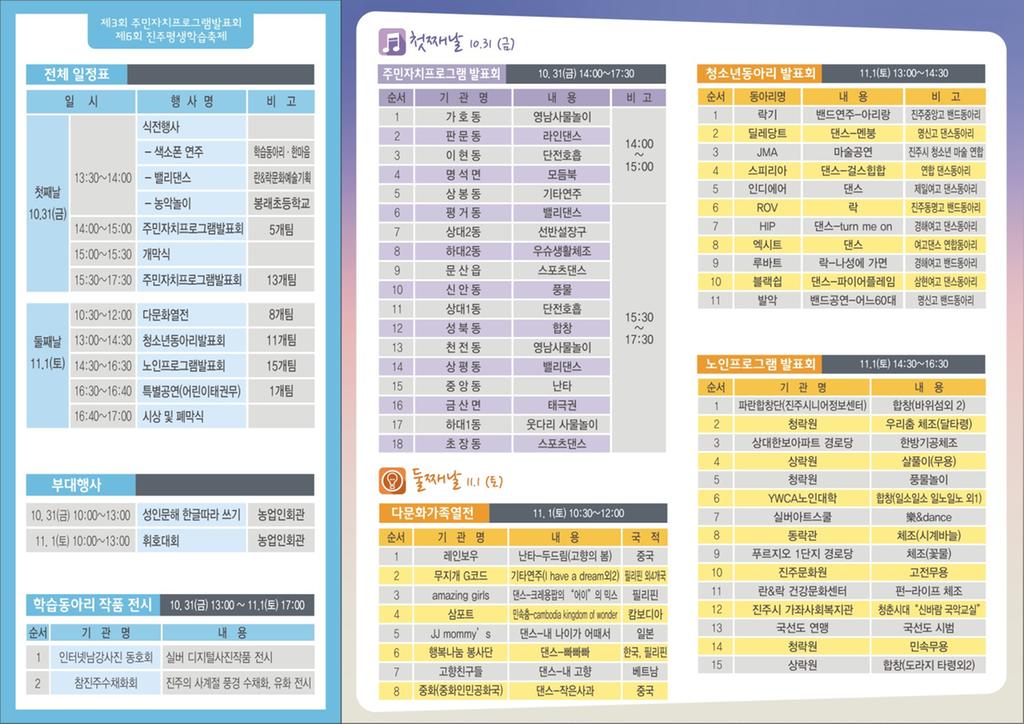Click the 모듬북 content cell
The height and width of the screenshot is (724, 1024).
click(562, 174)
